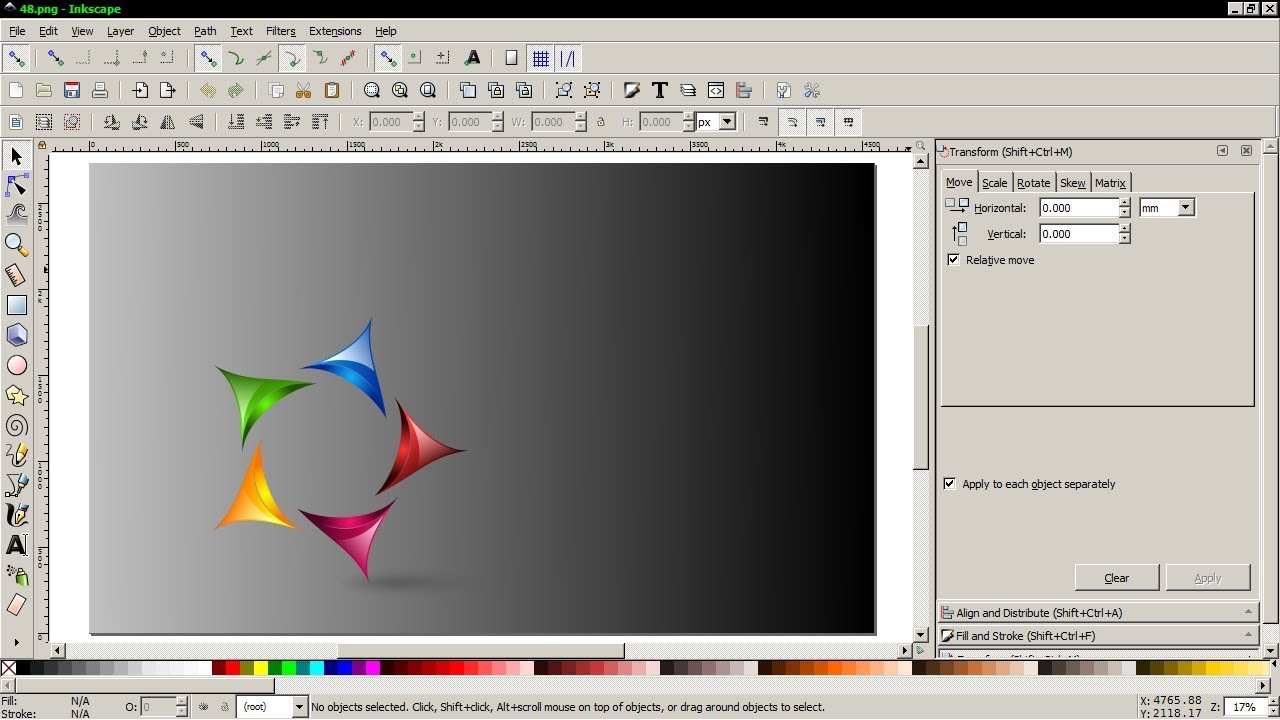Switch to the Skew tab

point(1072,183)
